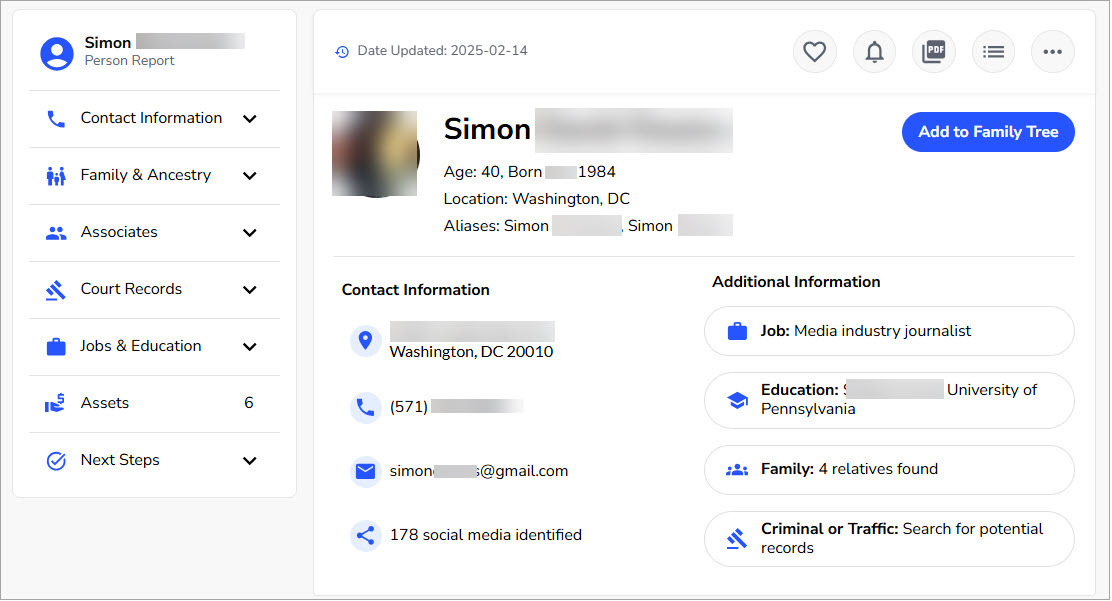The height and width of the screenshot is (601, 1112).
Task: Click the Add to Family Tree button
Action: (x=988, y=131)
